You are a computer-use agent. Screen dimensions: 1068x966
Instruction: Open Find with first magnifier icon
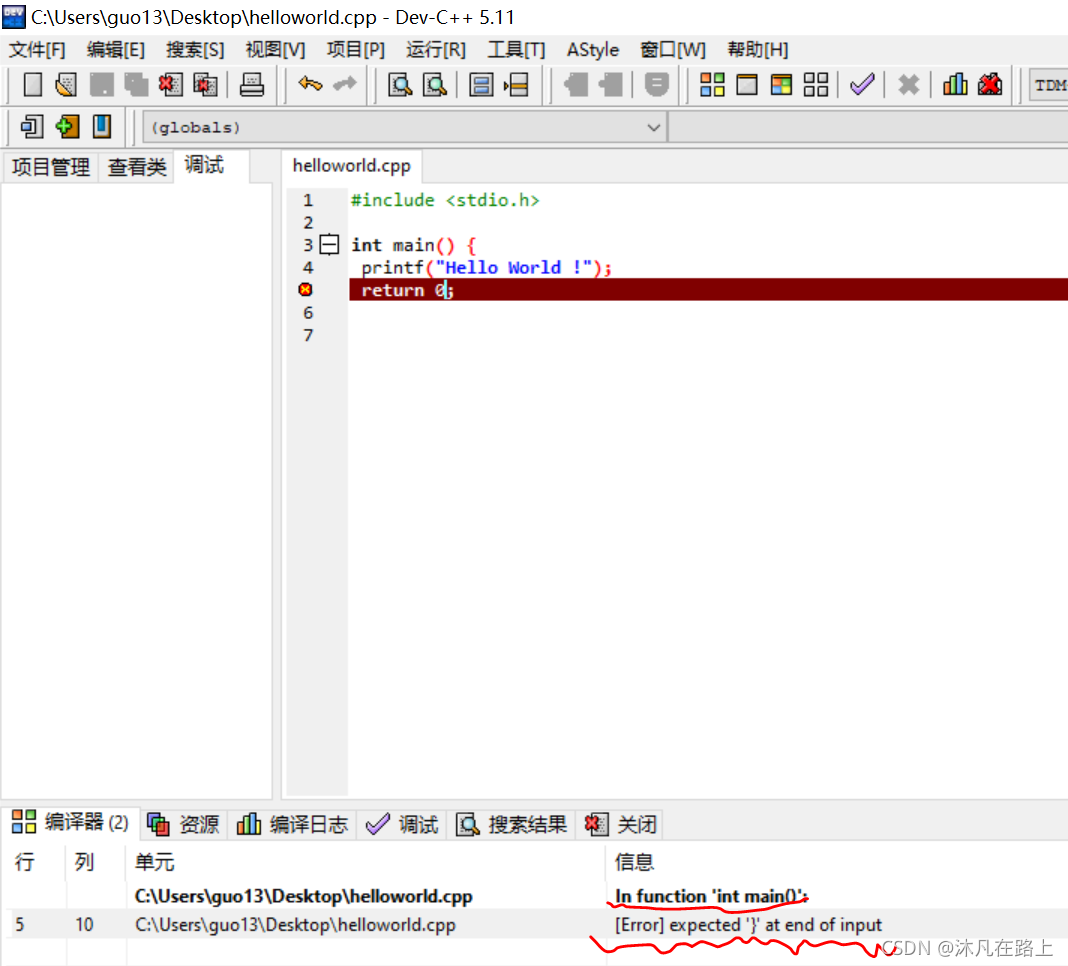click(x=400, y=84)
